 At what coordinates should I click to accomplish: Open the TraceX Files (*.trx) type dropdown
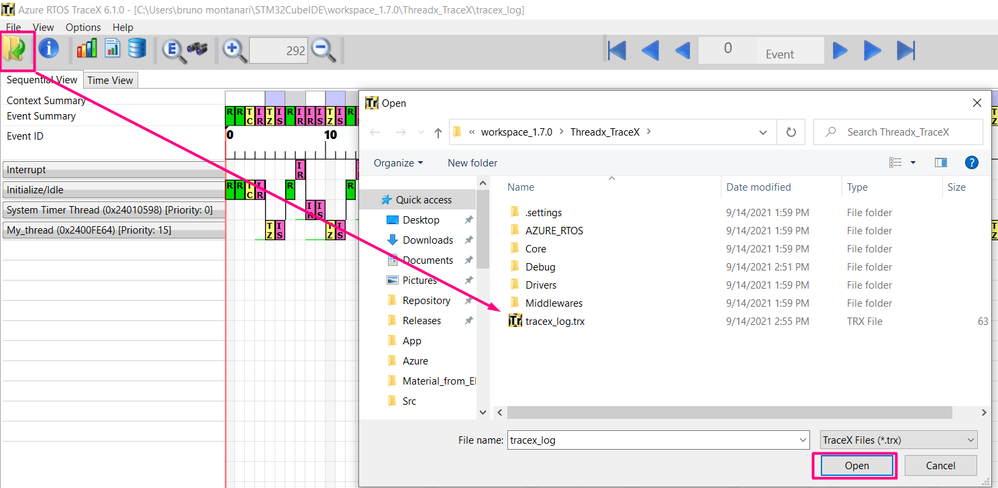coord(897,440)
